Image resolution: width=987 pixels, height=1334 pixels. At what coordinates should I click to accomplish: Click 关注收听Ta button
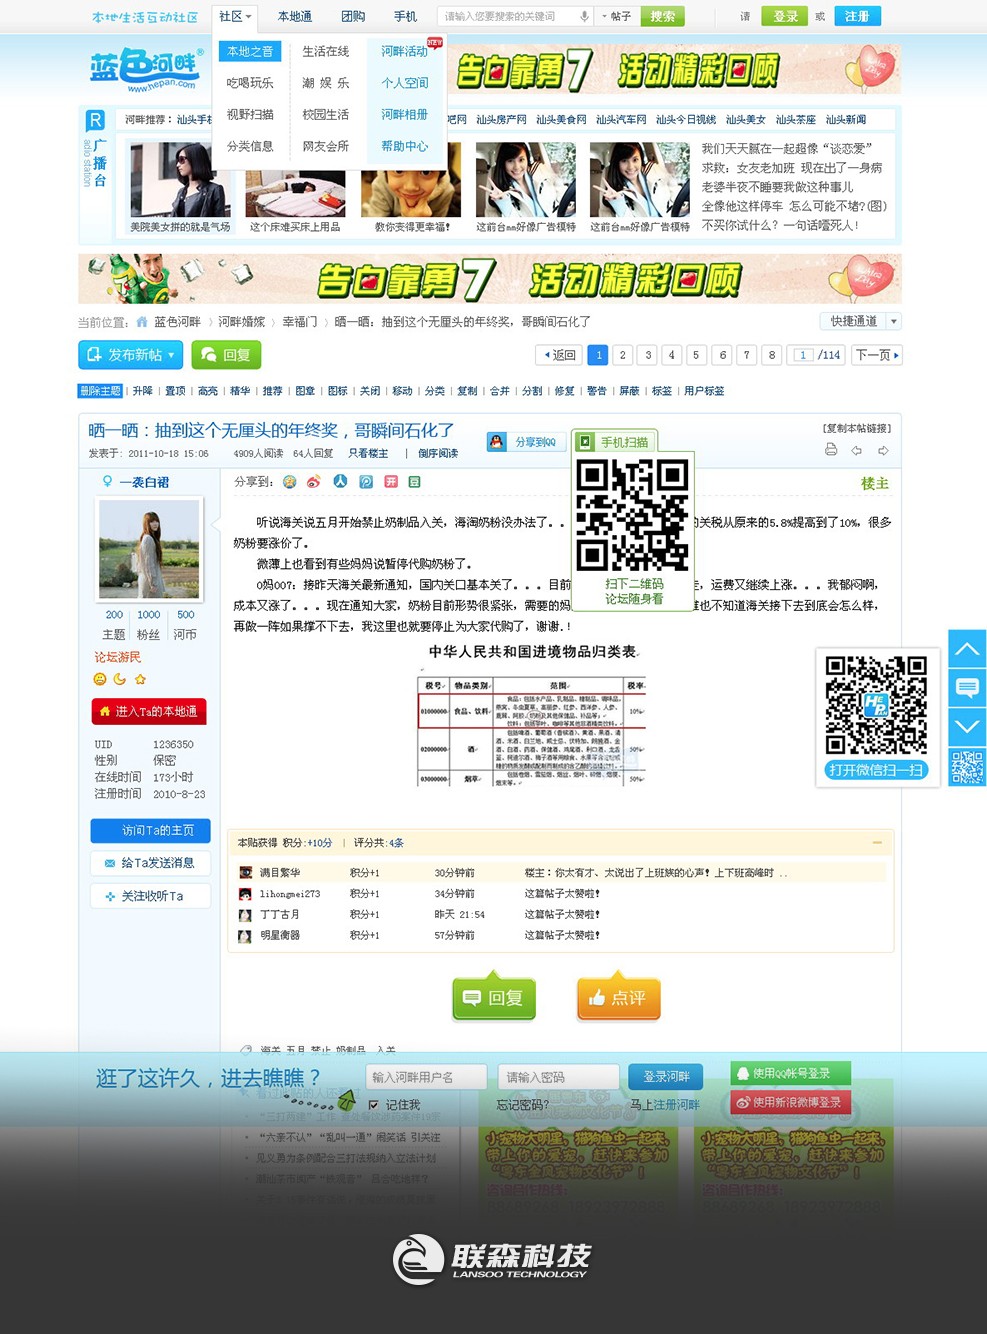pos(150,896)
